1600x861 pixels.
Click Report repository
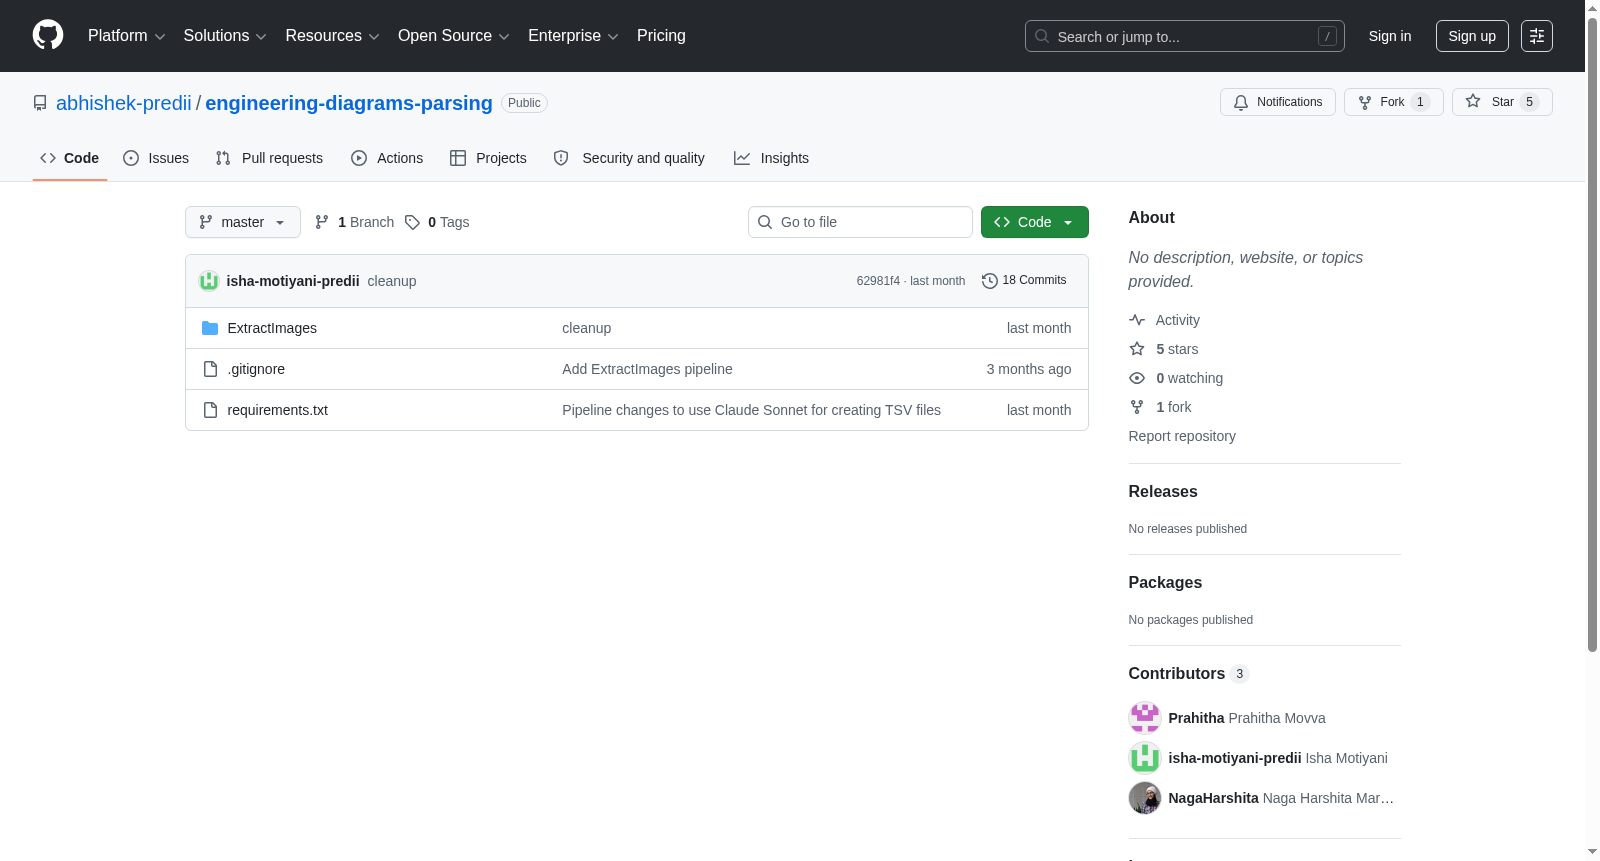coord(1182,436)
